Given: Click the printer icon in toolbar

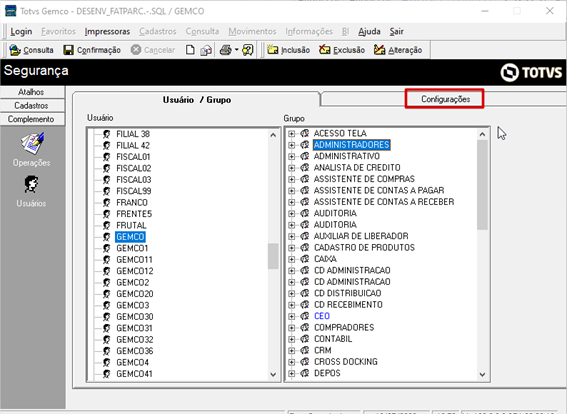Looking at the screenshot, I should (x=226, y=50).
